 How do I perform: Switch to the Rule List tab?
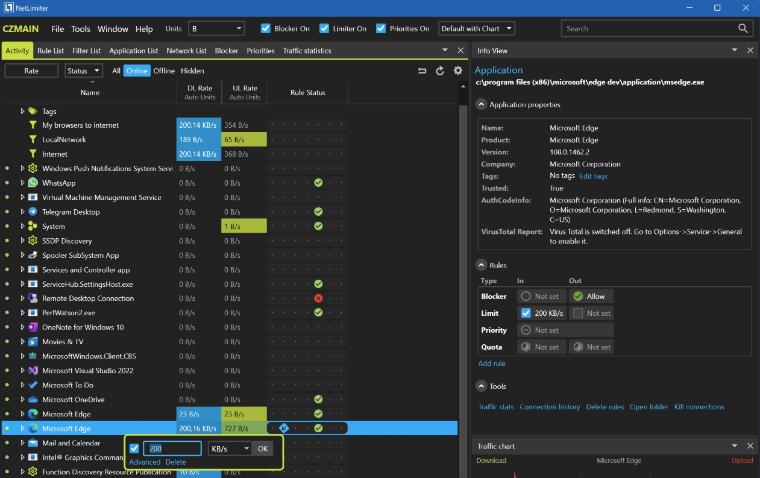[51, 50]
